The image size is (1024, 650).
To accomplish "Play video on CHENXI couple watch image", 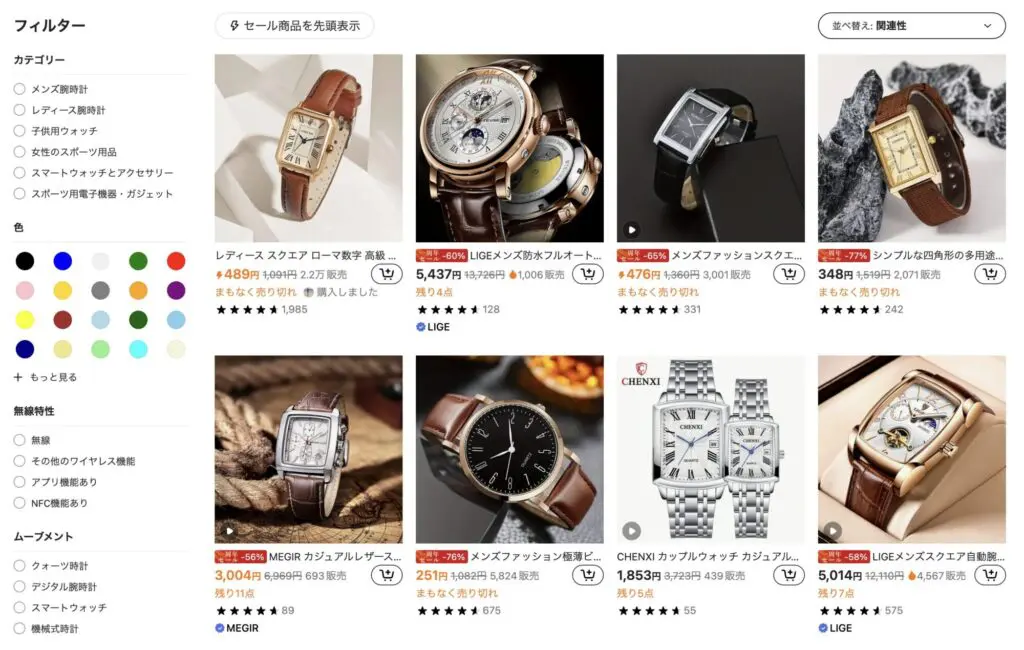I will click(x=632, y=530).
